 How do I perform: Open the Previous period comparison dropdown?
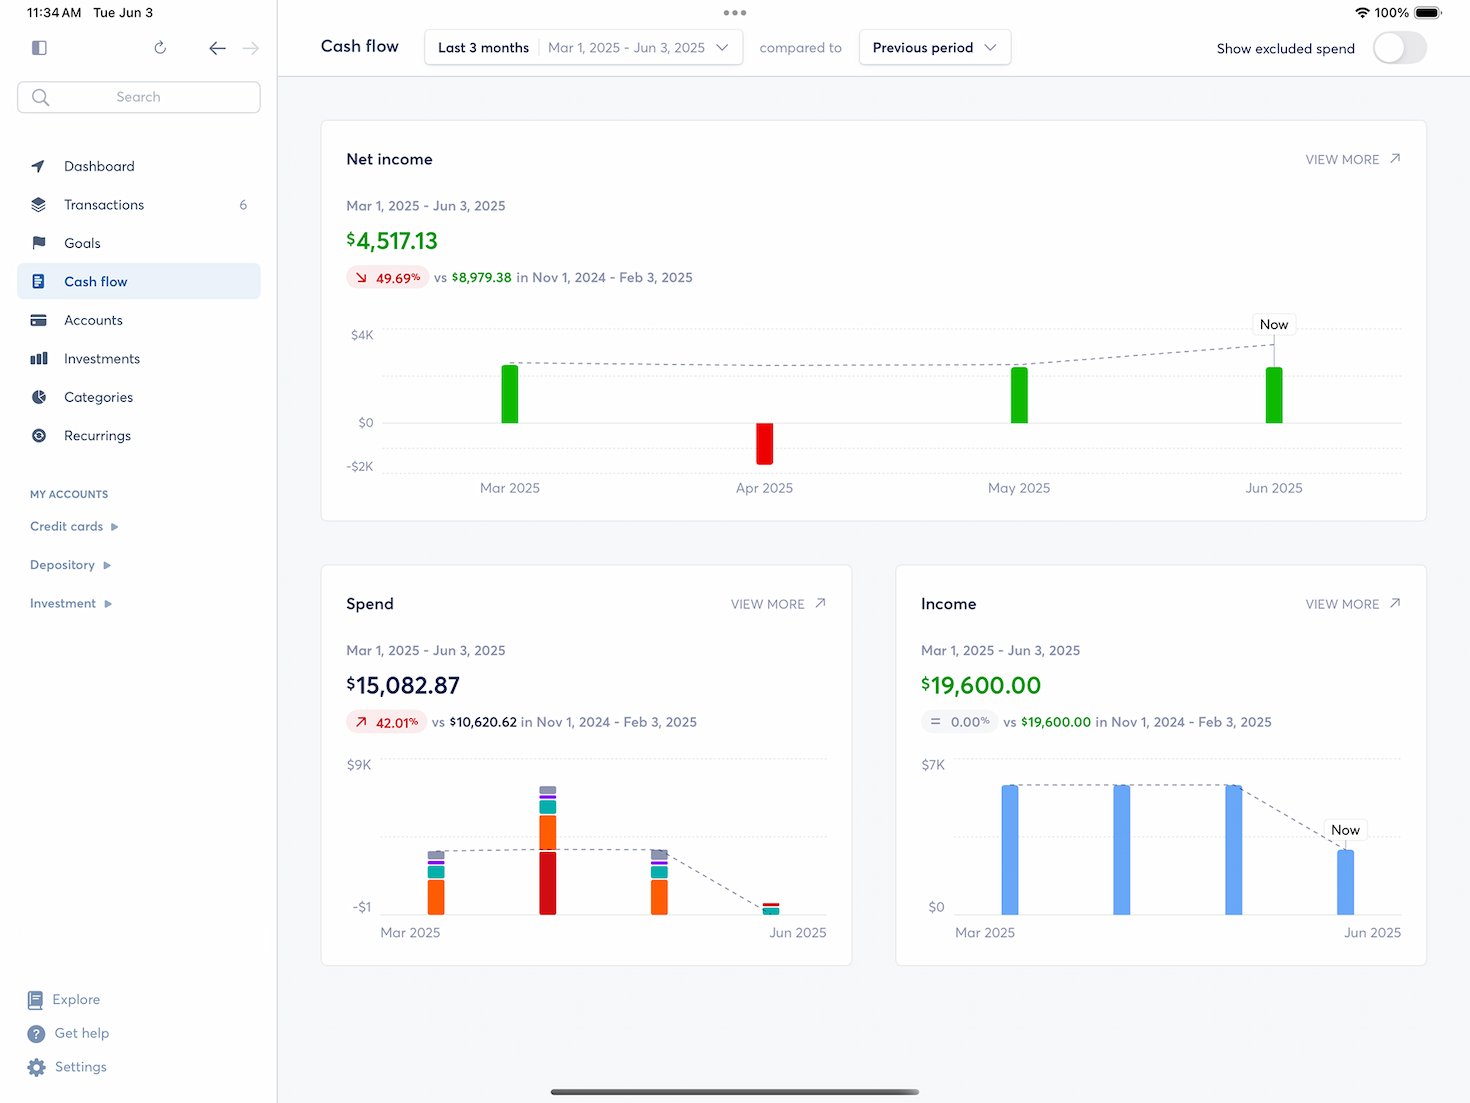click(934, 46)
